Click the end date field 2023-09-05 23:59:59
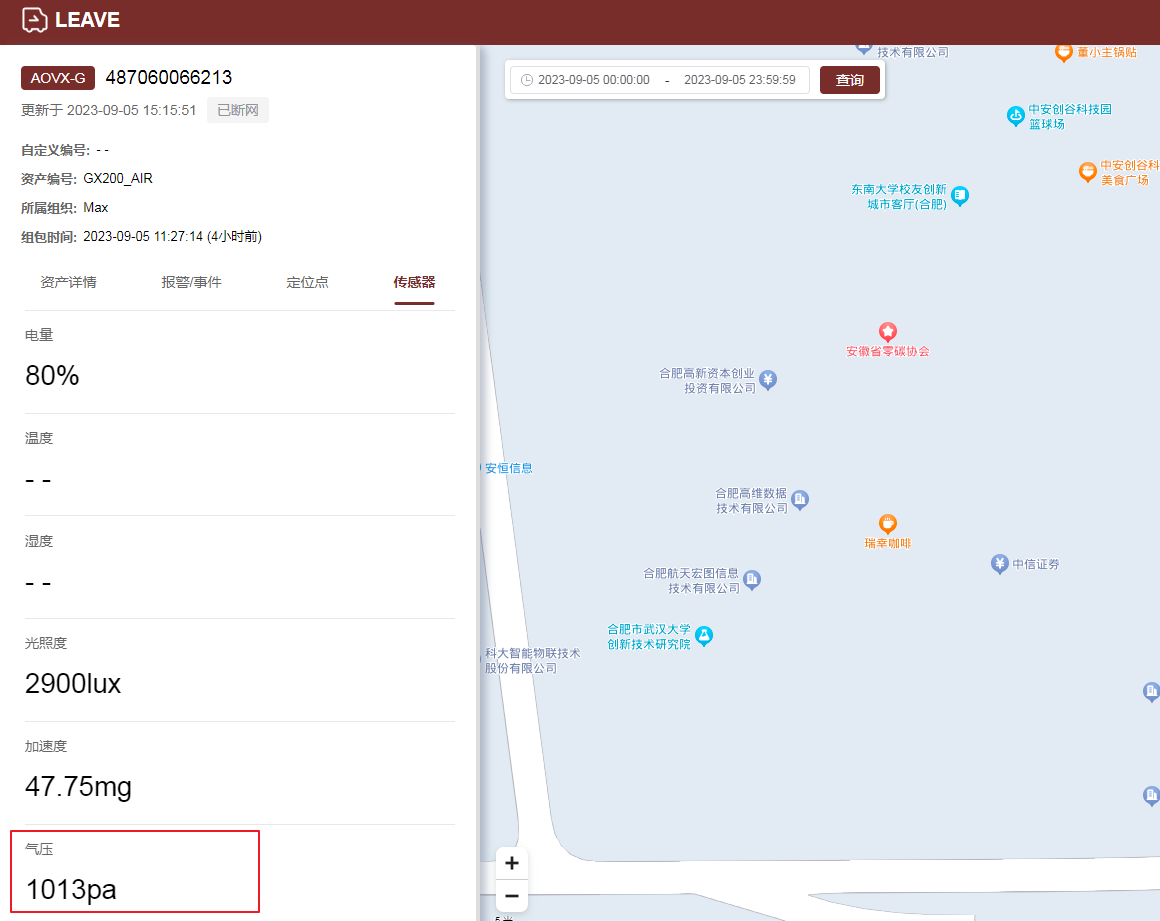The width and height of the screenshot is (1160, 921). click(739, 80)
